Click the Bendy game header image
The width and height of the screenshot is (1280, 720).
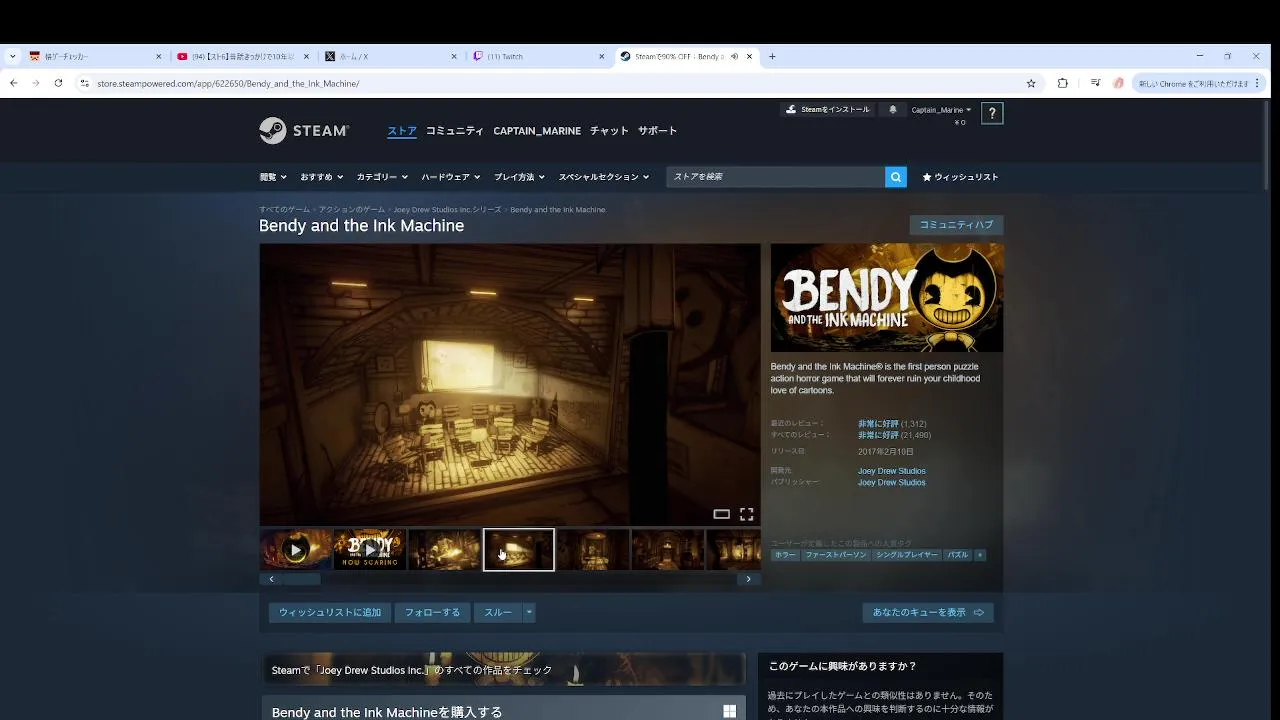pyautogui.click(x=887, y=298)
